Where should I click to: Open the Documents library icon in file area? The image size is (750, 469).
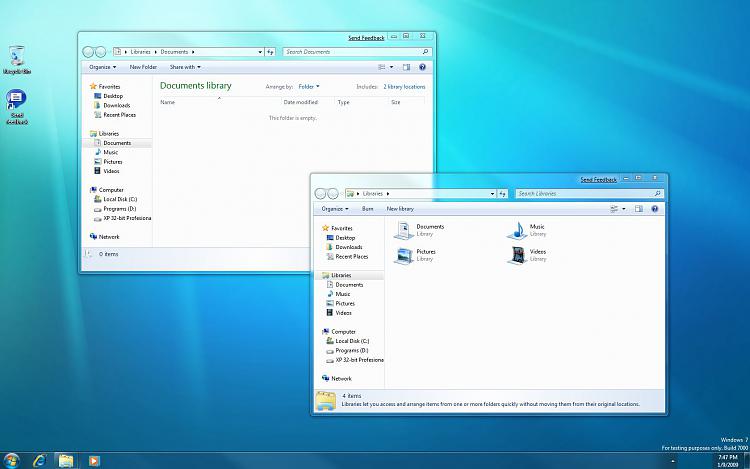click(x=403, y=230)
